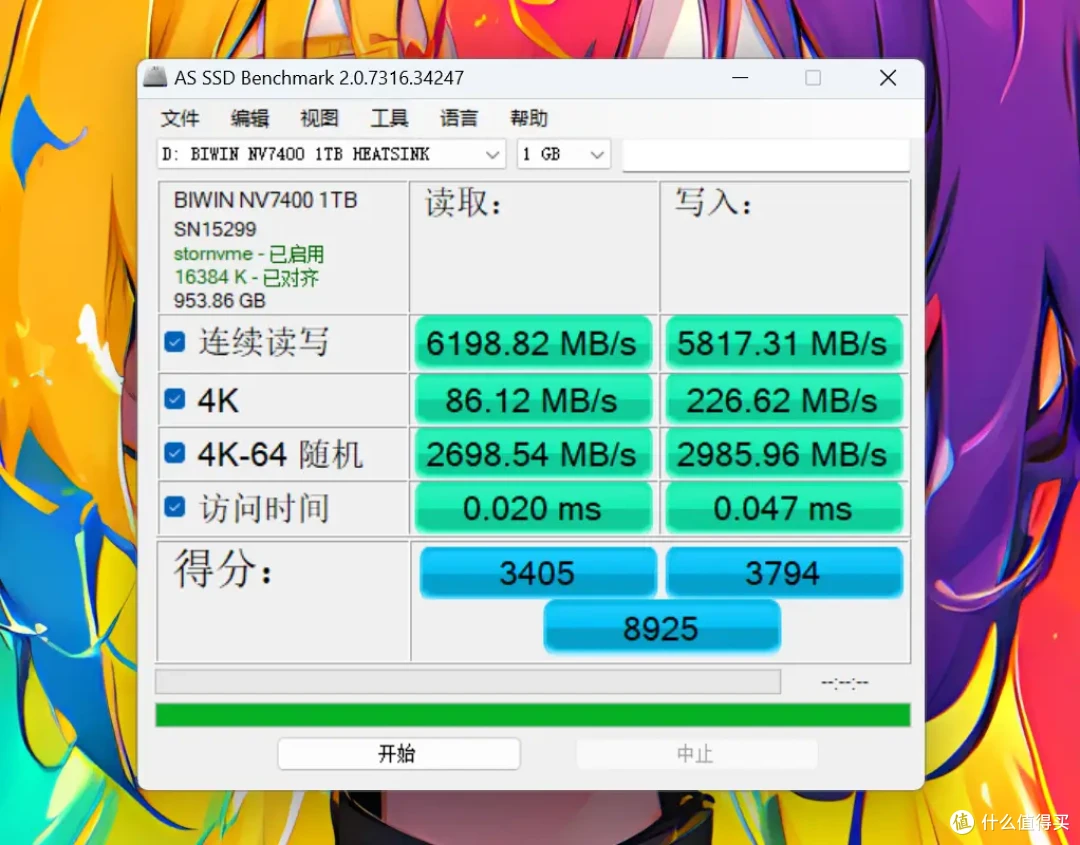The width and height of the screenshot is (1080, 845).
Task: Click the green overall progress bar
Action: 532,715
